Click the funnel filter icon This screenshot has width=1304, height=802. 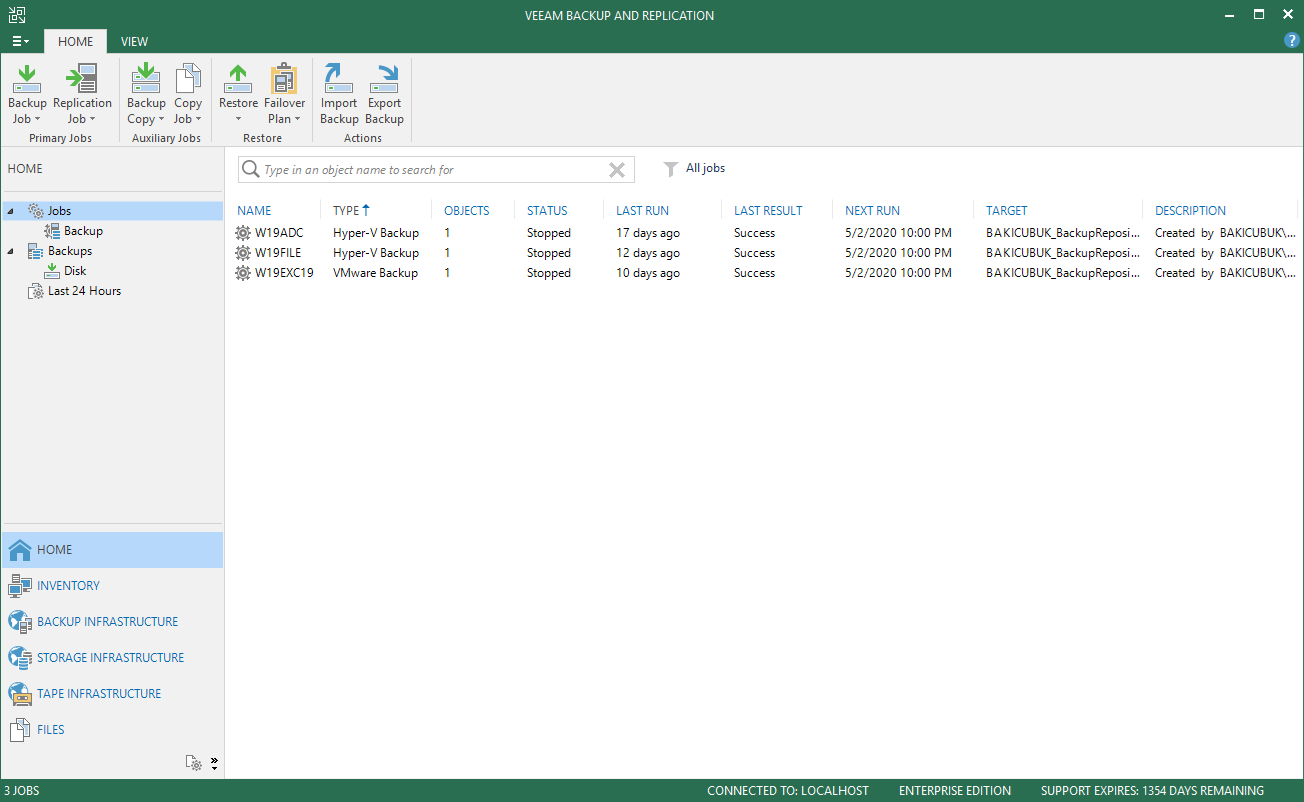[x=671, y=169]
